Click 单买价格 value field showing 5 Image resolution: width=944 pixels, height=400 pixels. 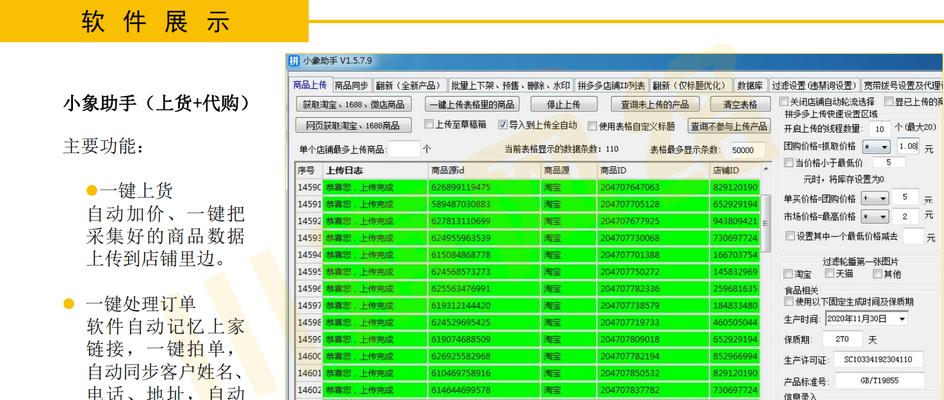coord(905,198)
